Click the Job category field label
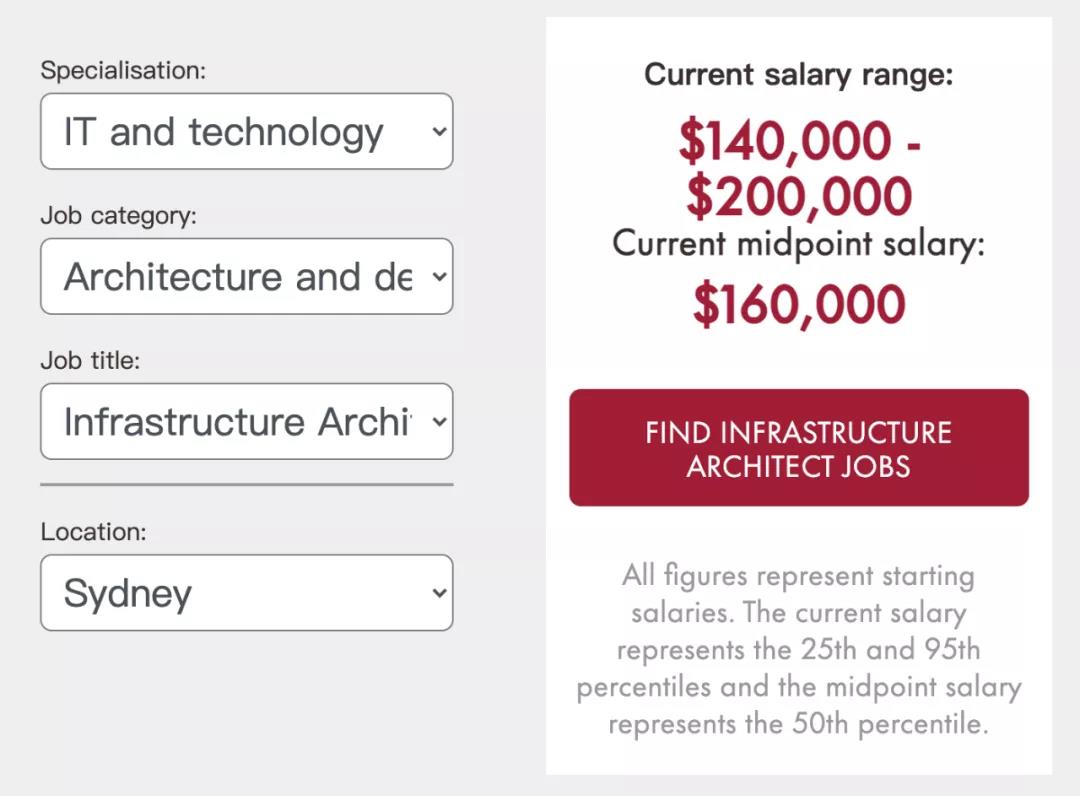The image size is (1080, 796). [118, 216]
